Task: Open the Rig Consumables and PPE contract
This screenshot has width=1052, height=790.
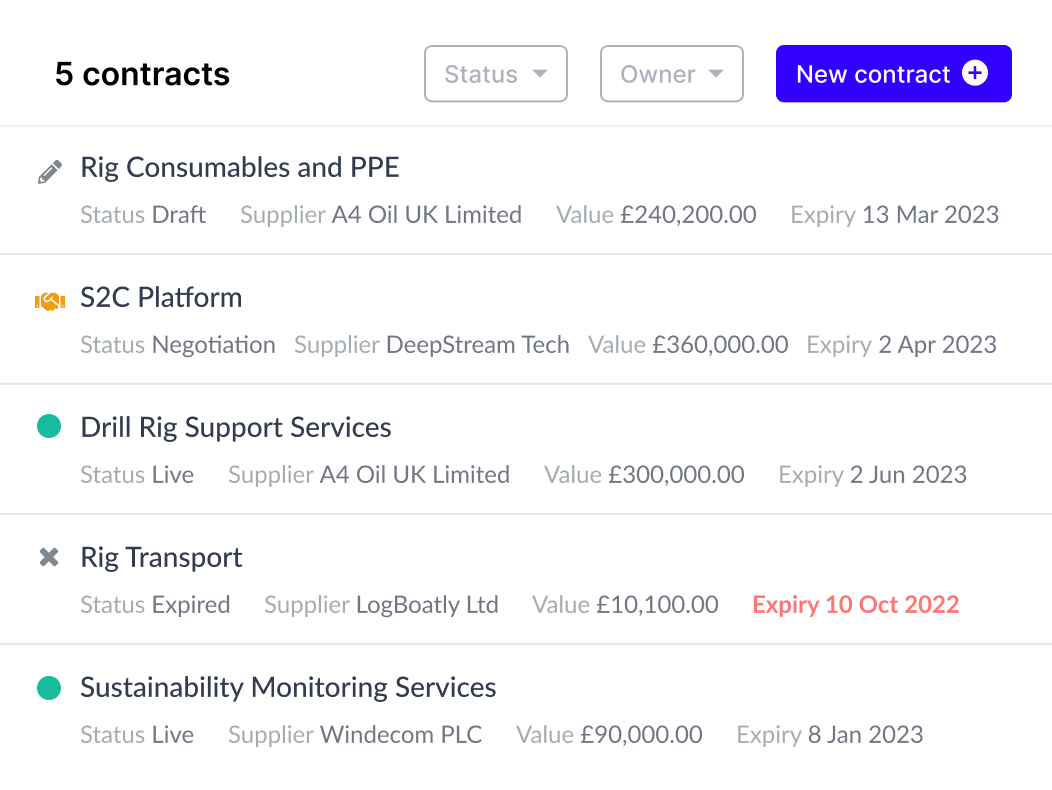Action: [240, 168]
